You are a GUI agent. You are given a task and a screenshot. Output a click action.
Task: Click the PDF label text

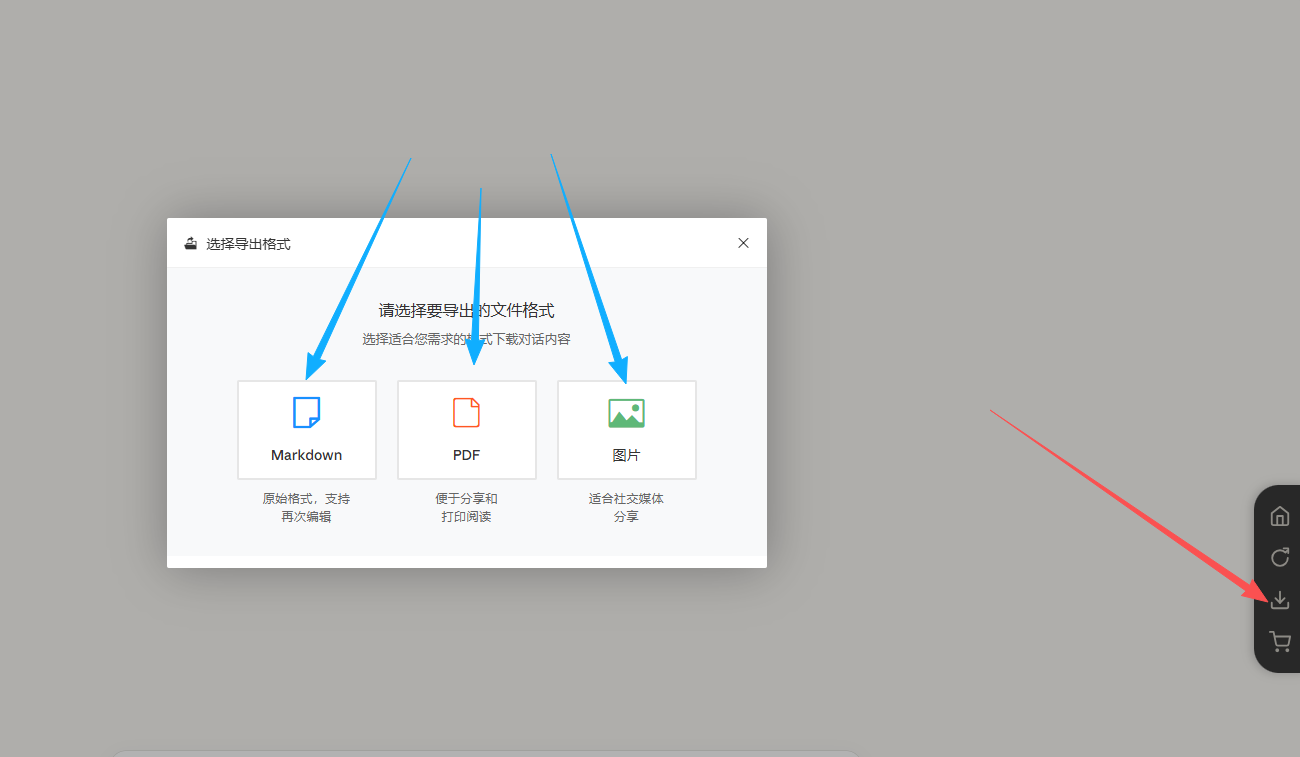coord(466,455)
